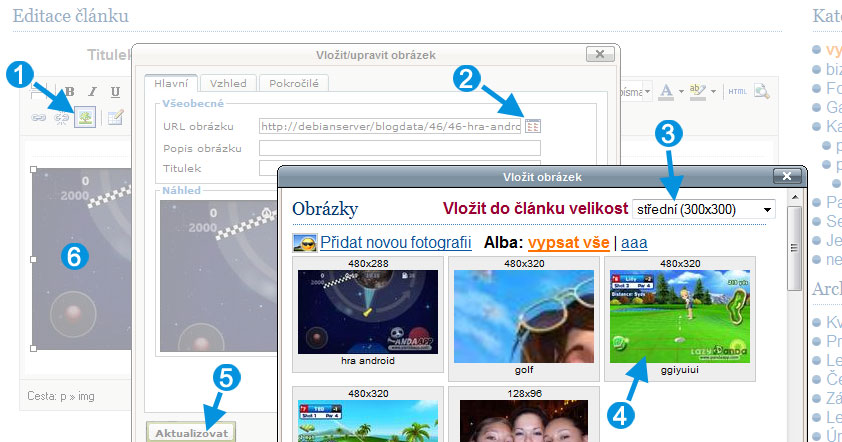Click the smiley icon before Přidat novou fotografii
This screenshot has height=442, width=842.
304,243
